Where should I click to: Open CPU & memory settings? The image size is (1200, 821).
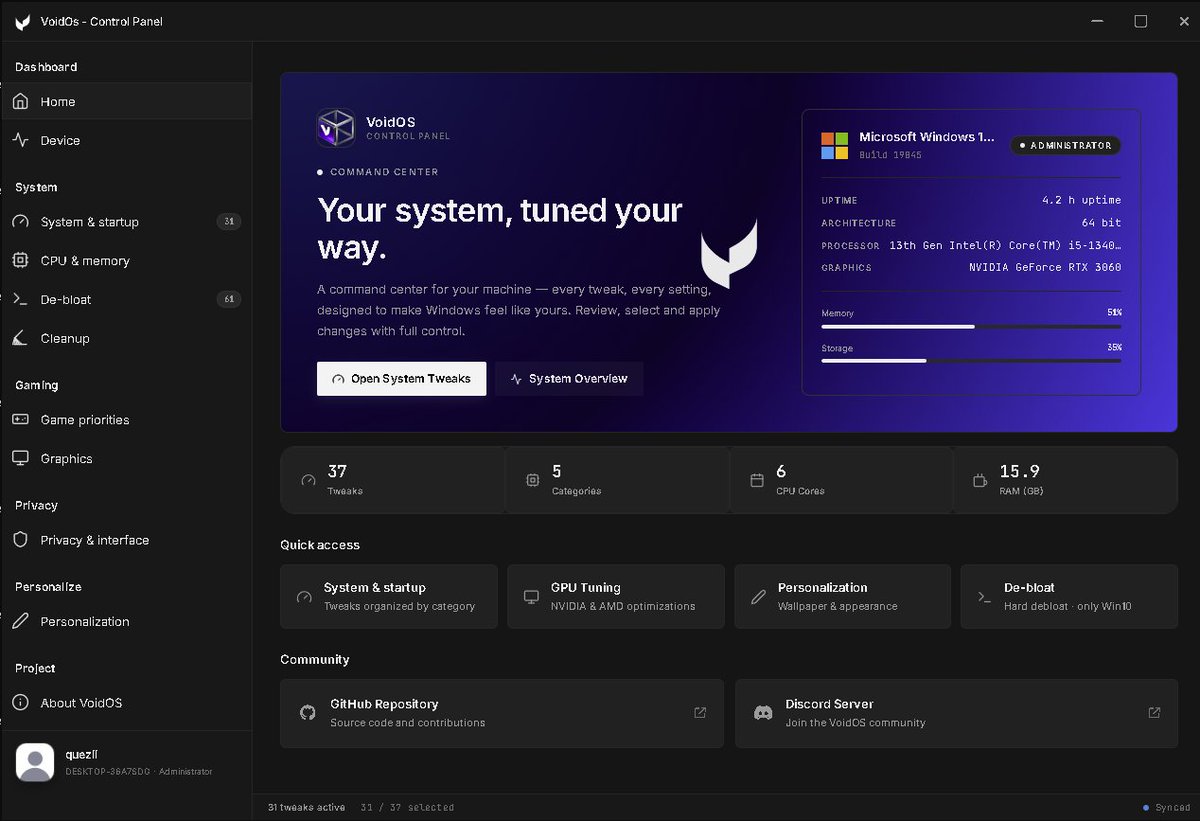[126, 260]
